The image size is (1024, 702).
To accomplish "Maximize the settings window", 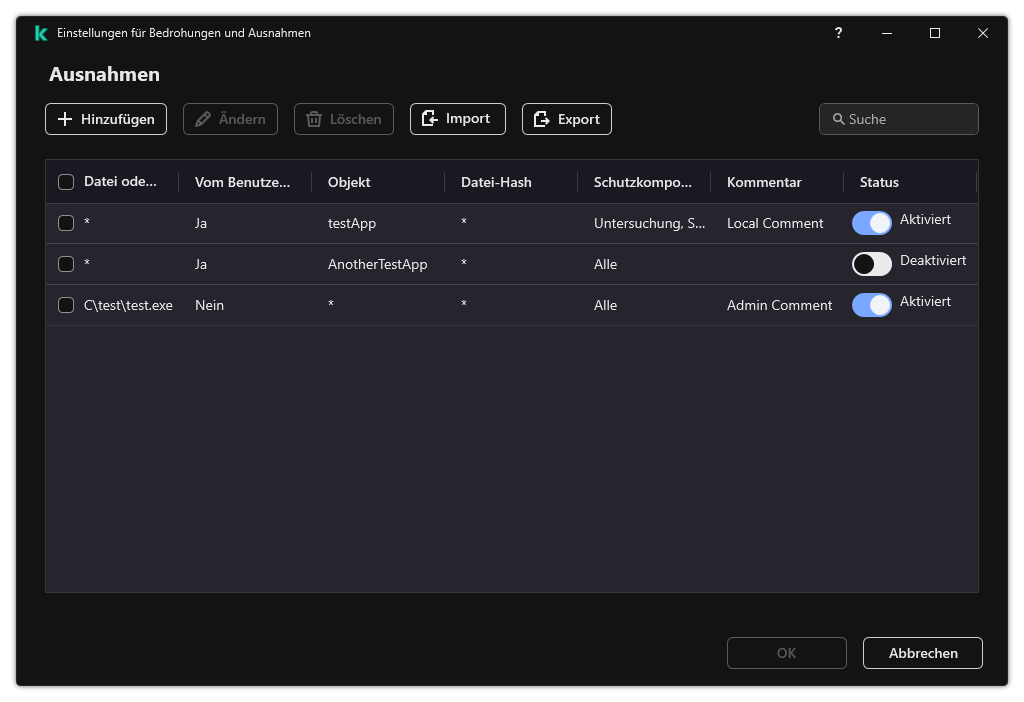I will click(x=935, y=33).
